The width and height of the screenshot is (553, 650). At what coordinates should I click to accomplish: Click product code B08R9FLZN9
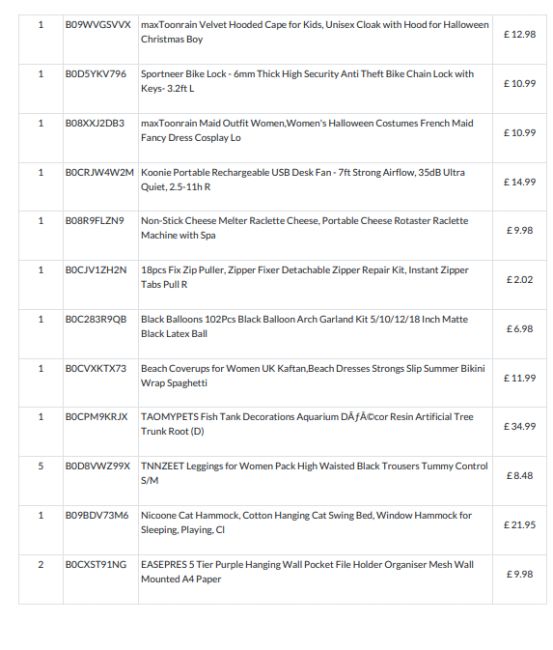tap(95, 221)
